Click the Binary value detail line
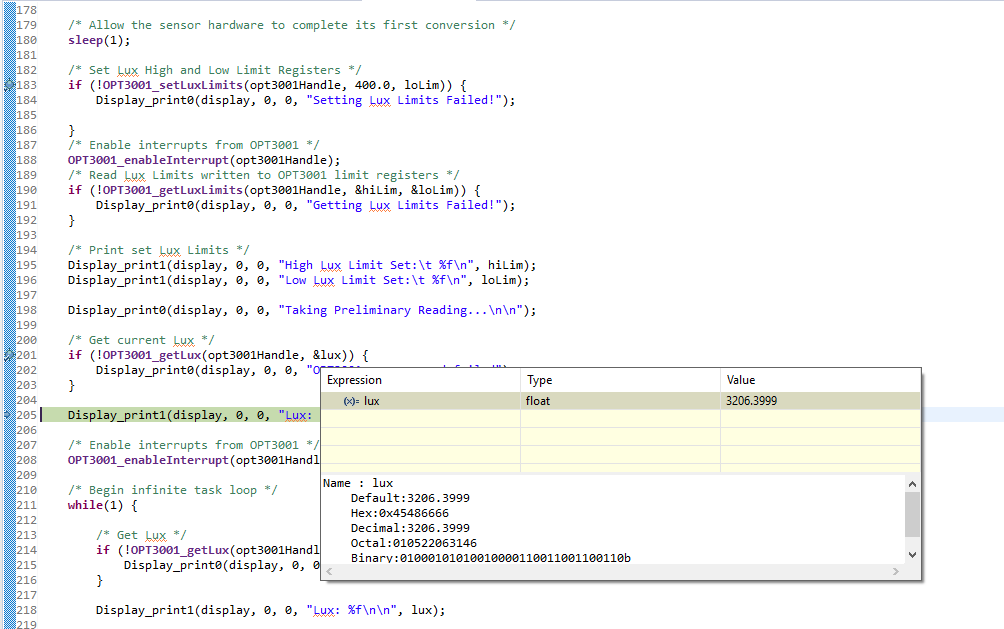 [x=490, y=558]
